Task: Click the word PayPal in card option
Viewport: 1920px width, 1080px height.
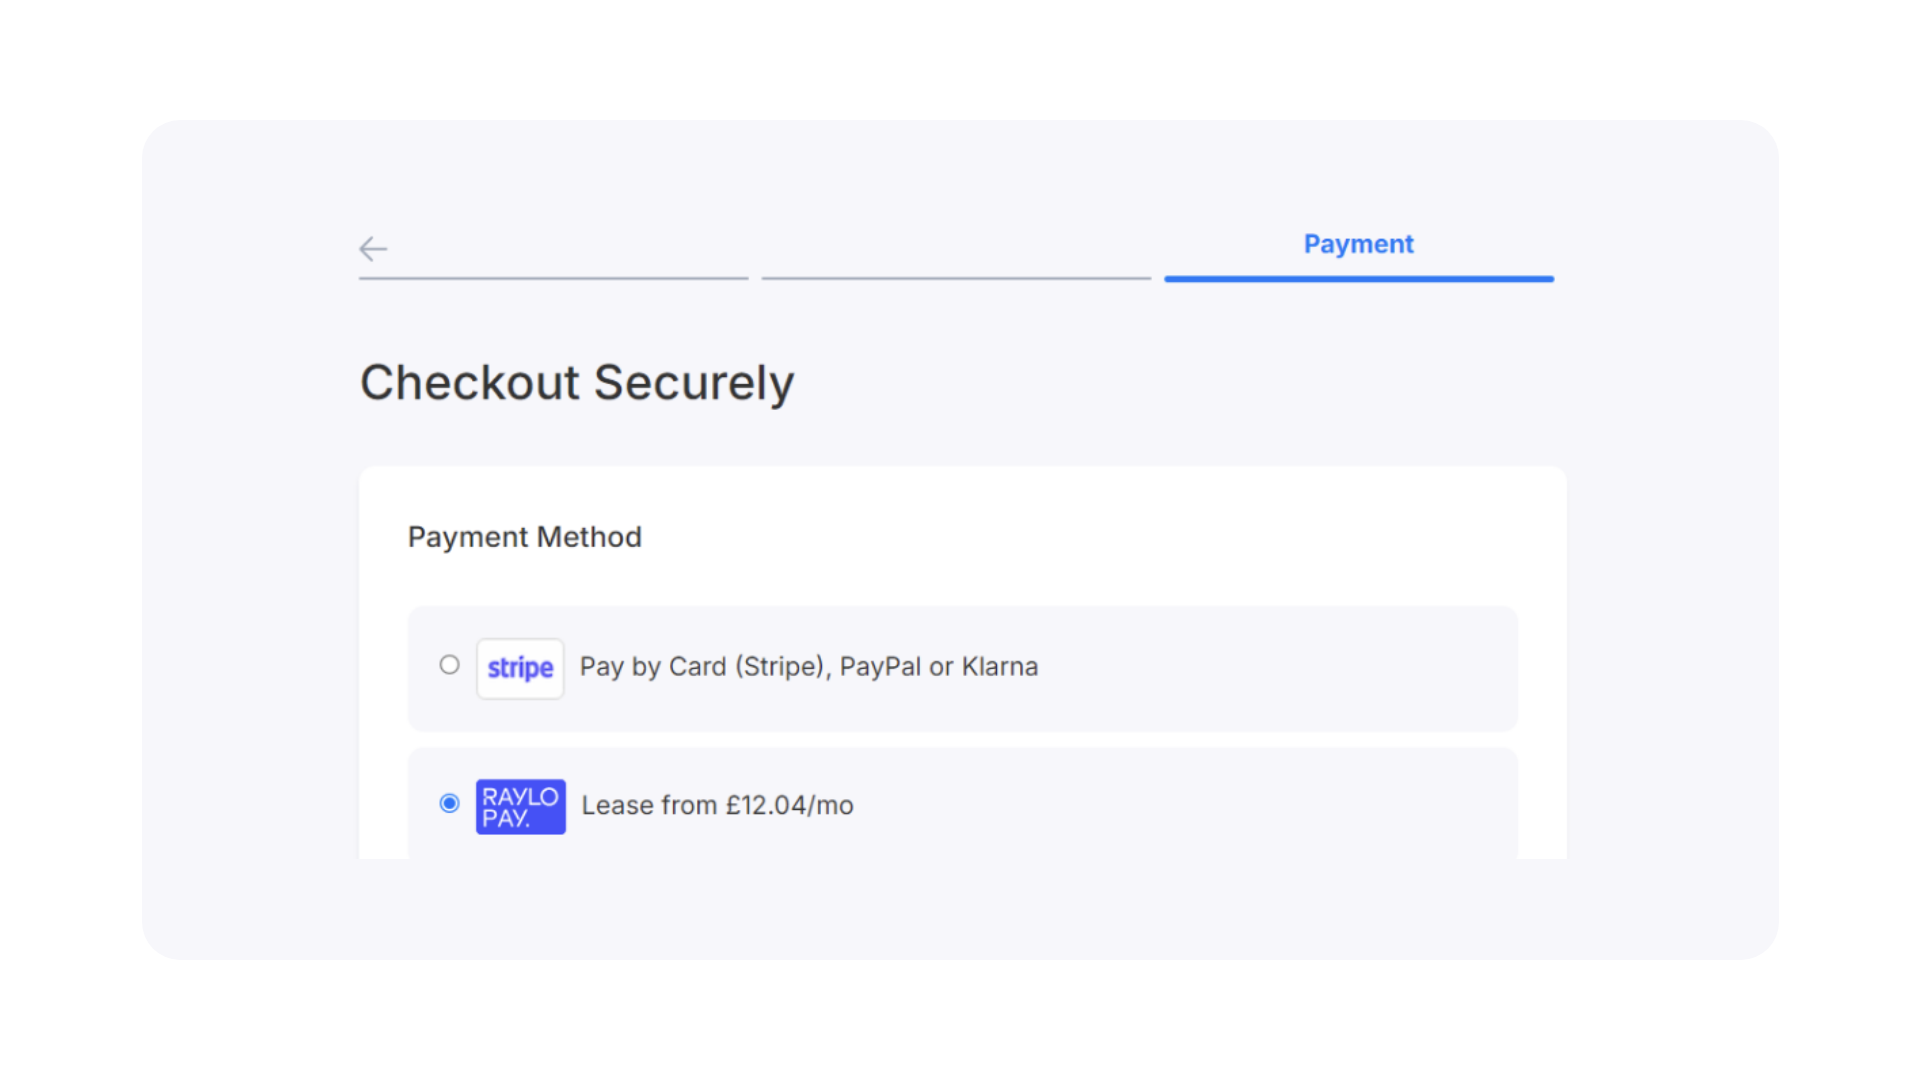Action: (x=880, y=666)
